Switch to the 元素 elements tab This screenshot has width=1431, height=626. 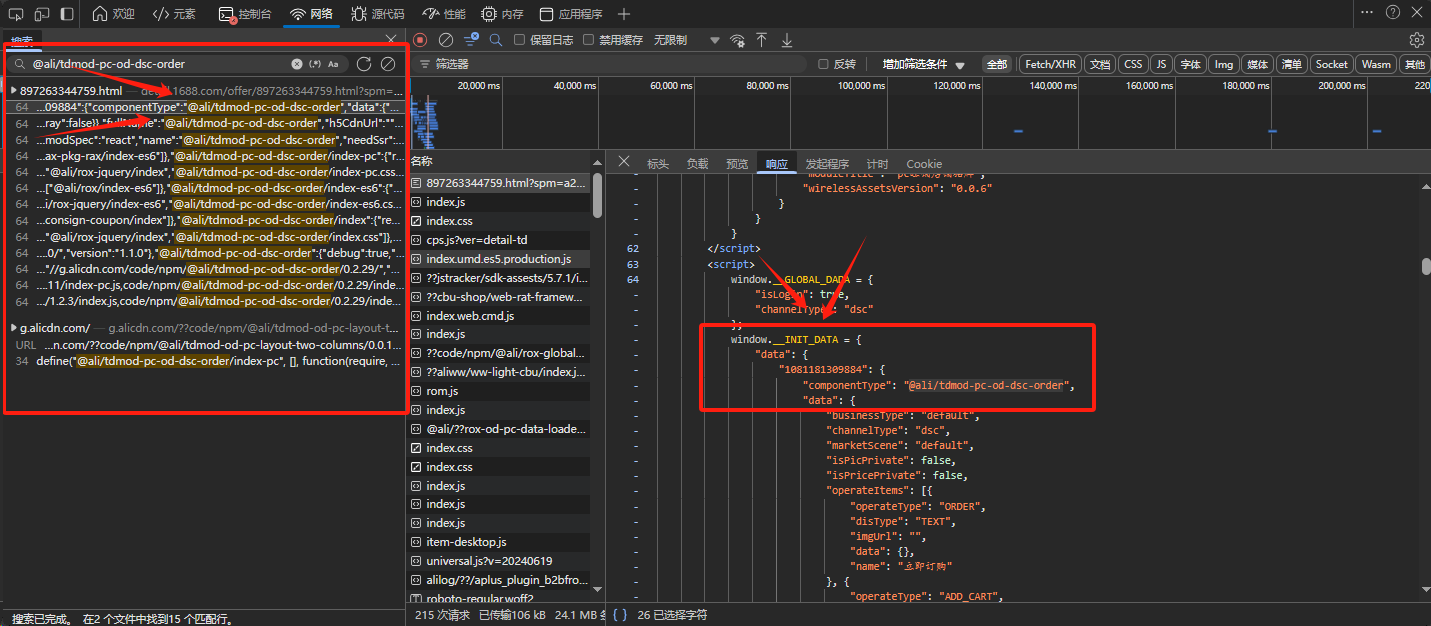tap(174, 14)
